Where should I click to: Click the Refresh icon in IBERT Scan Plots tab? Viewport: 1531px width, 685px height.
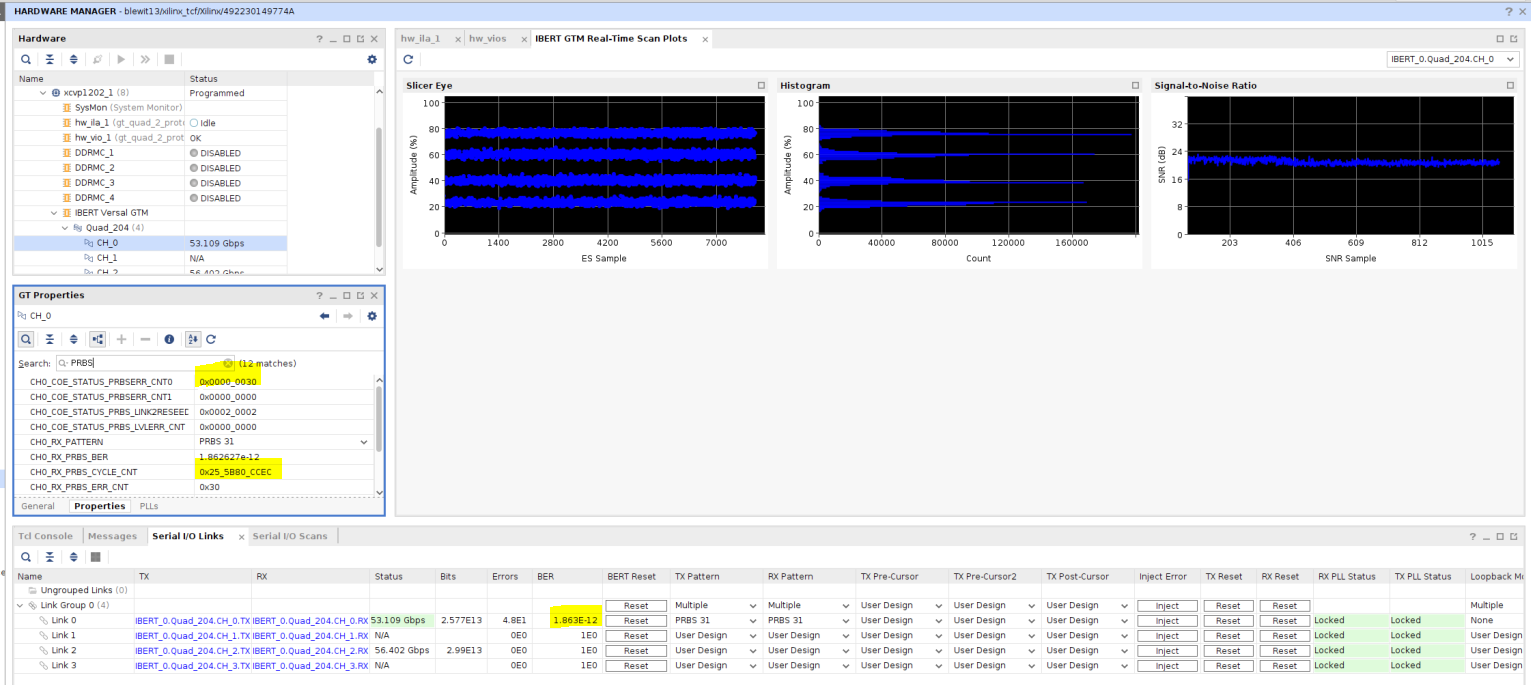click(x=408, y=59)
